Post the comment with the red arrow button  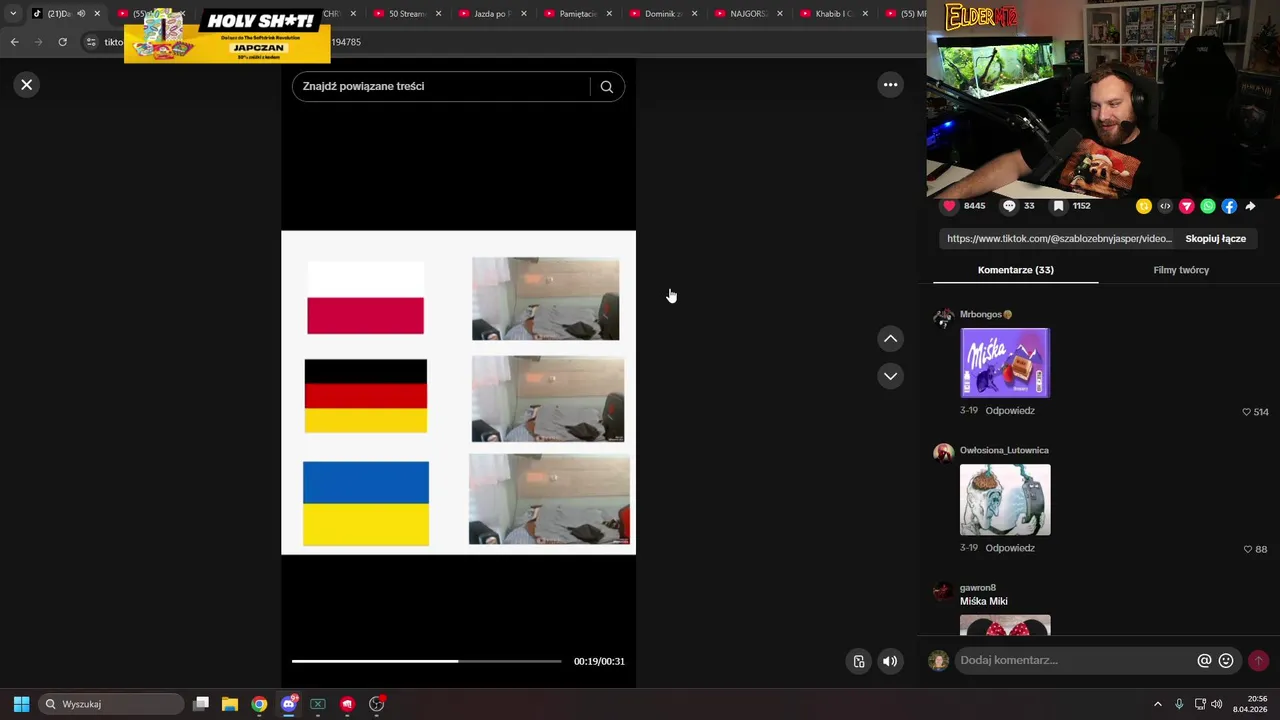pos(1258,661)
